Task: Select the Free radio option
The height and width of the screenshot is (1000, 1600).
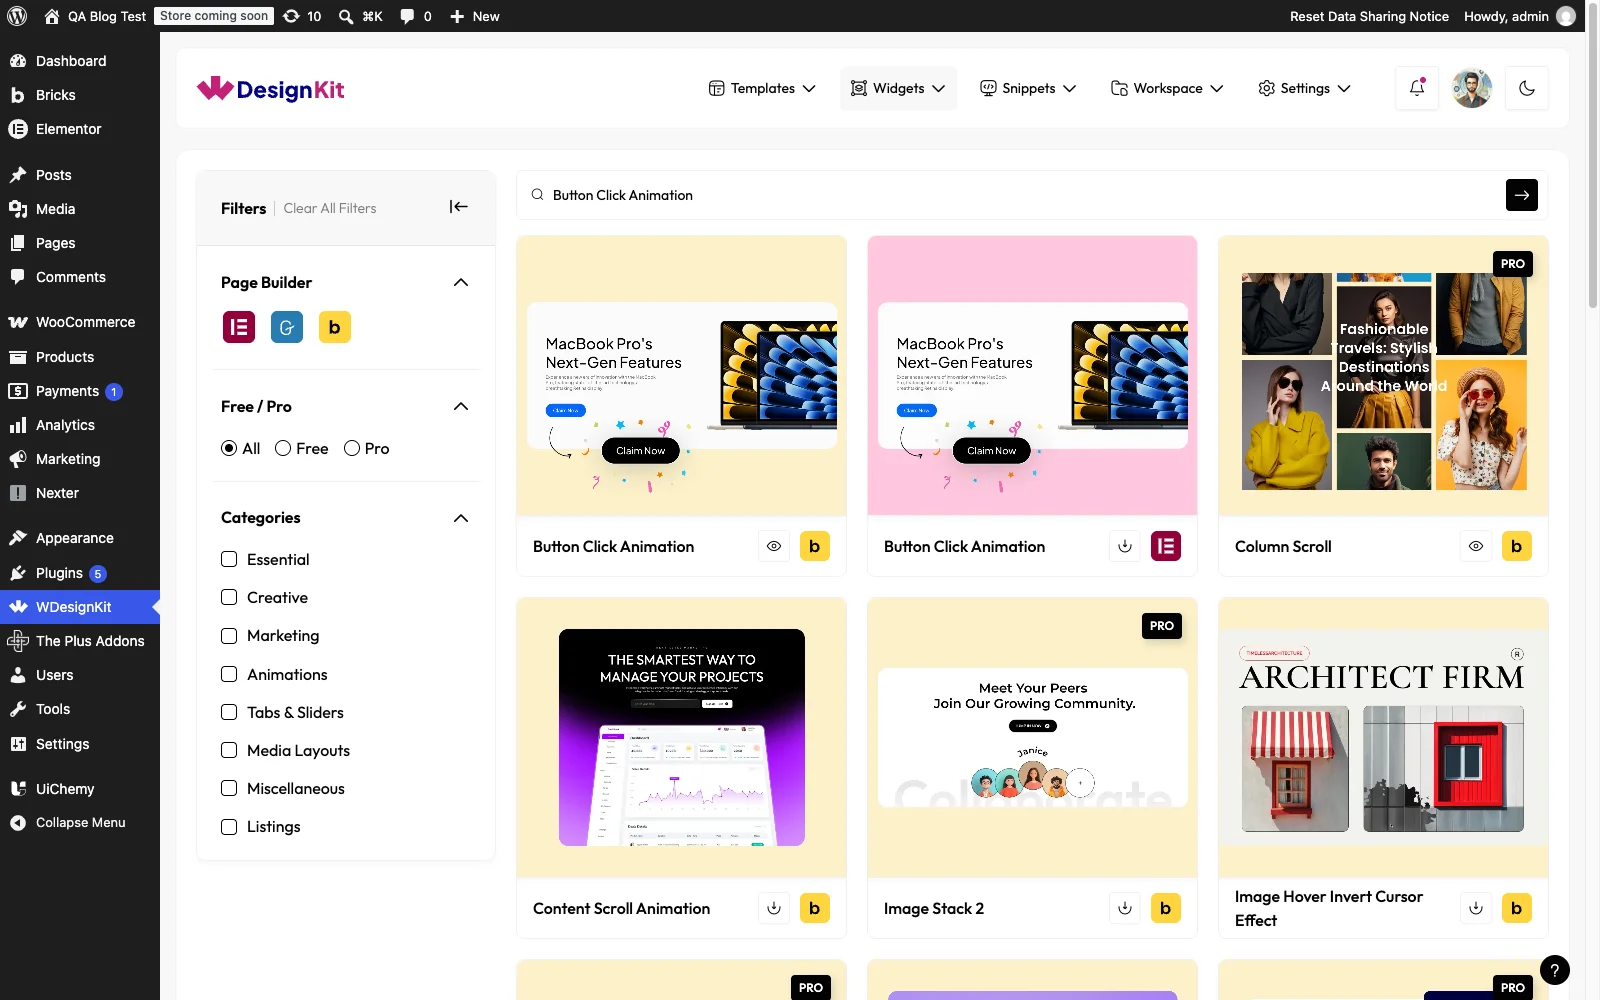Action: (x=283, y=448)
